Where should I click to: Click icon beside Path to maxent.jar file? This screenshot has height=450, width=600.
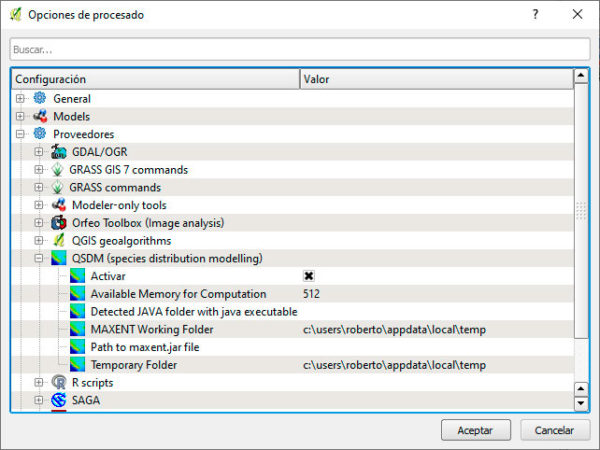77,347
